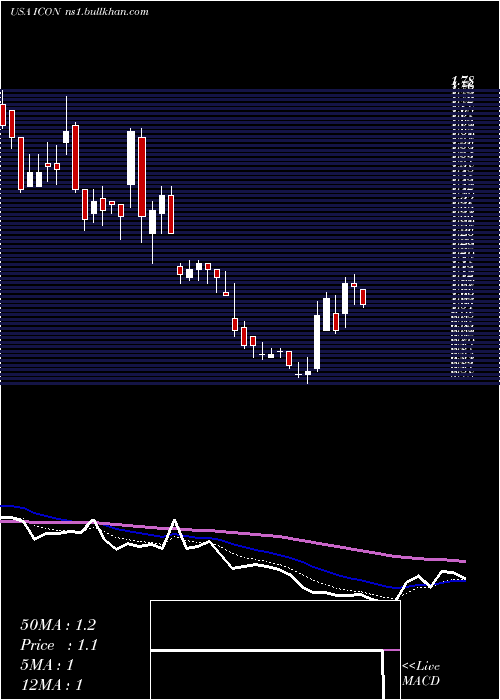Click the tall white candlestick at the recent rally start

pyautogui.click(x=317, y=342)
